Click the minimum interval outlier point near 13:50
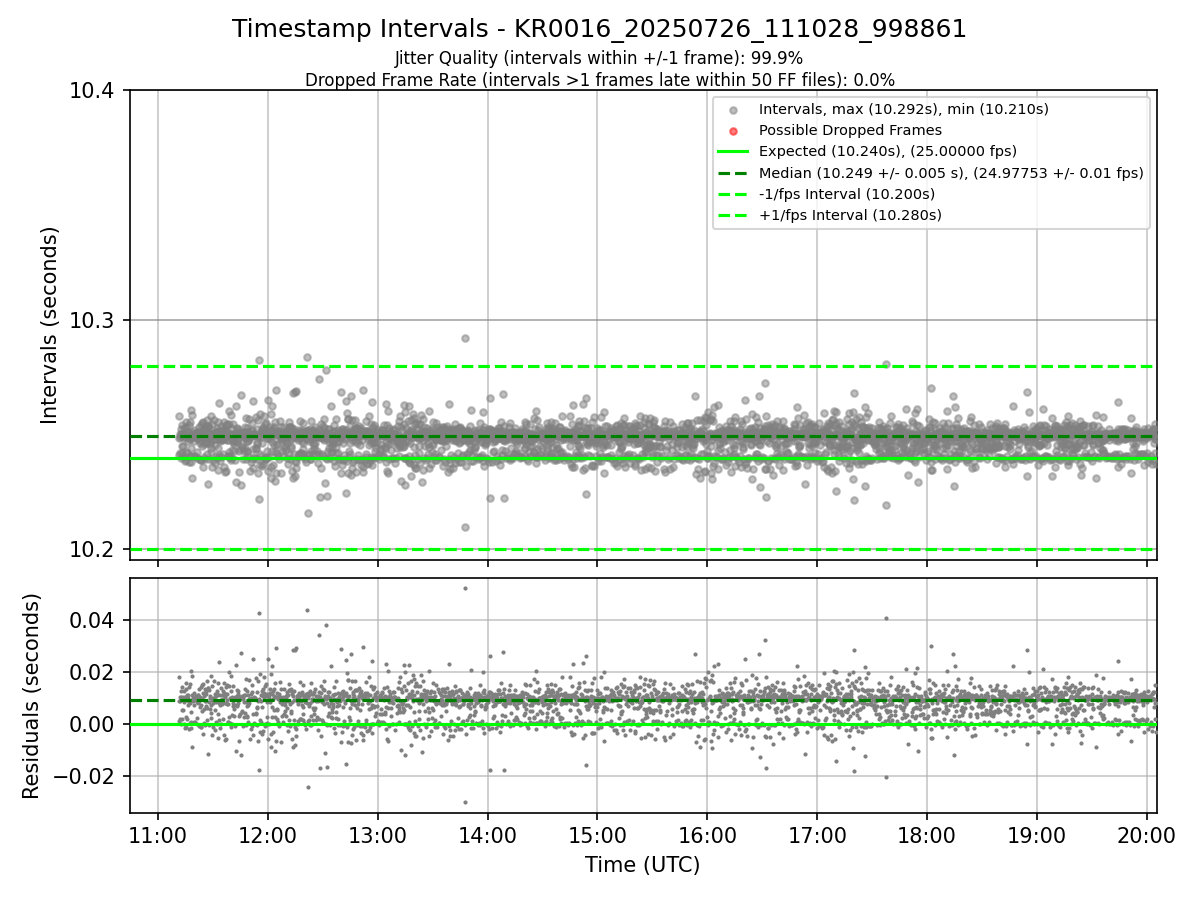1200x900 pixels. point(465,527)
